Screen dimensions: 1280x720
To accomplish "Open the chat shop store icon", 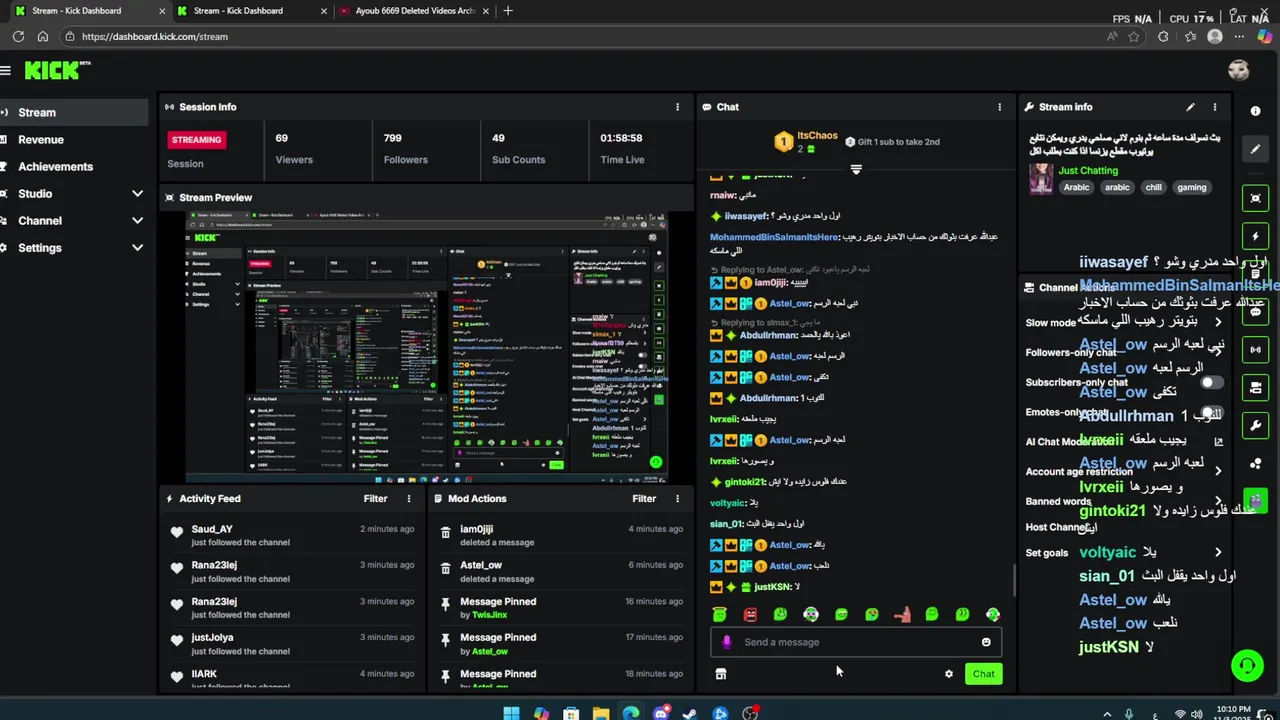I will [720, 674].
